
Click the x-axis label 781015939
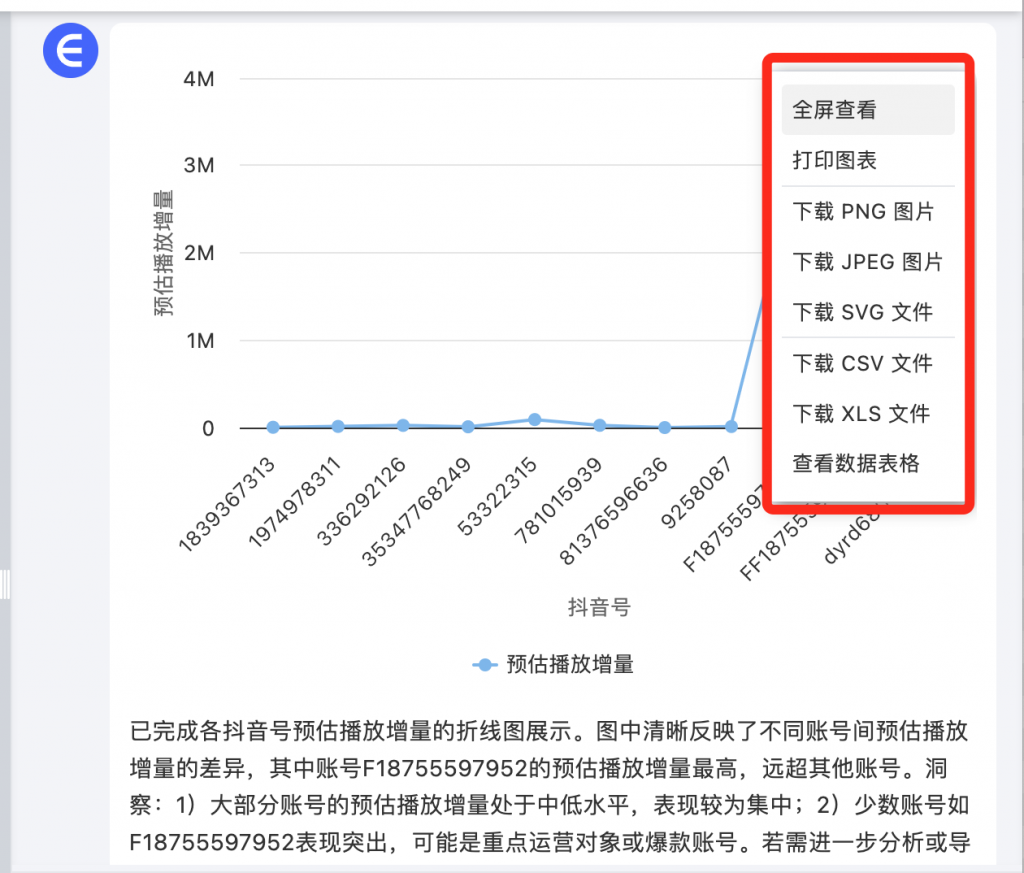click(558, 500)
